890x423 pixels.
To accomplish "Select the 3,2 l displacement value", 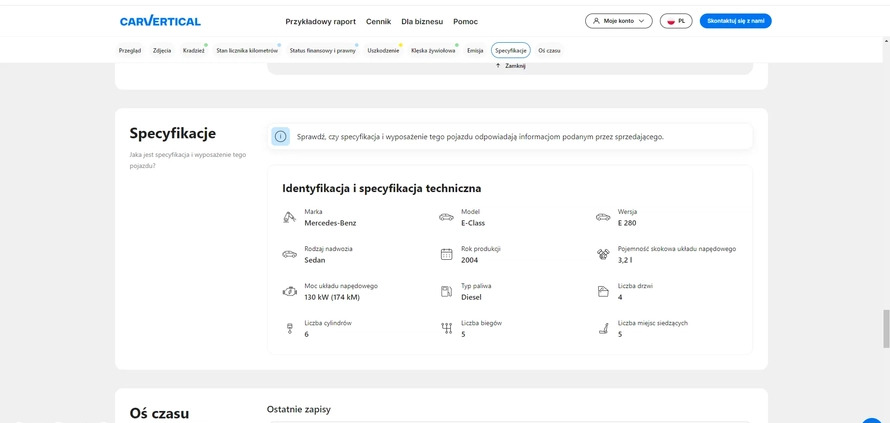I will tap(625, 260).
